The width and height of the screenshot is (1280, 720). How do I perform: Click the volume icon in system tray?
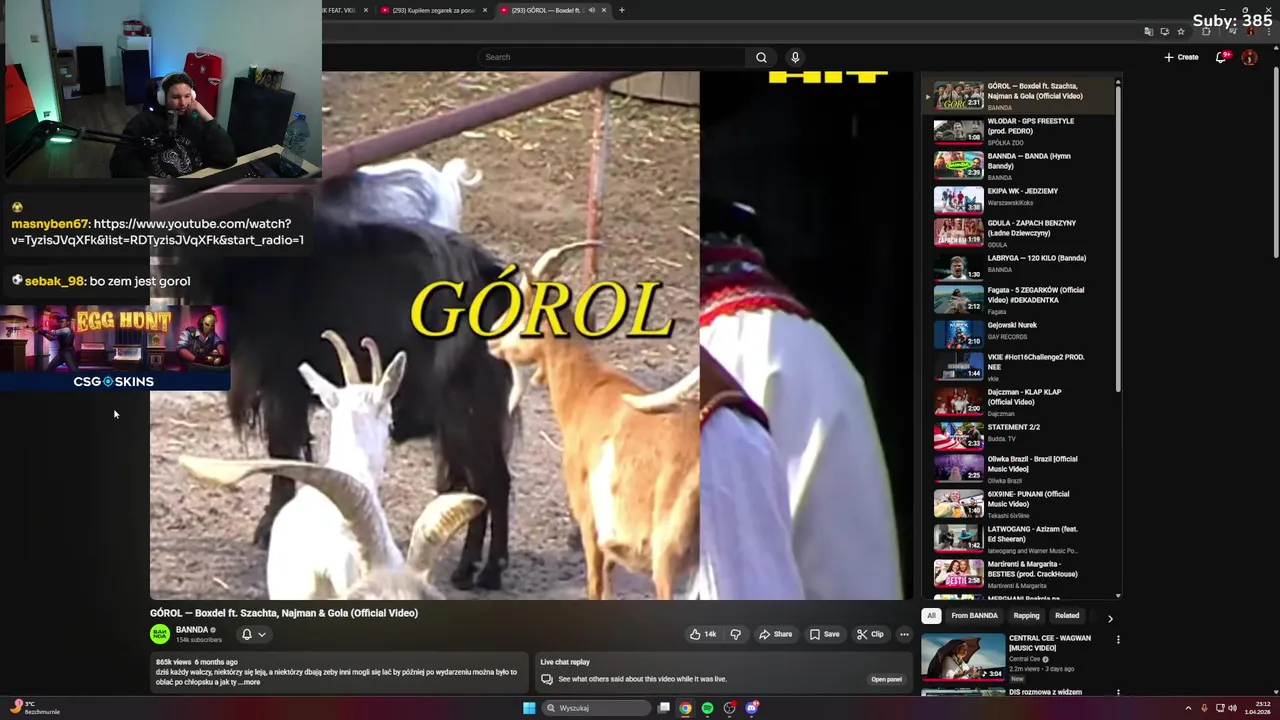click(x=1235, y=708)
